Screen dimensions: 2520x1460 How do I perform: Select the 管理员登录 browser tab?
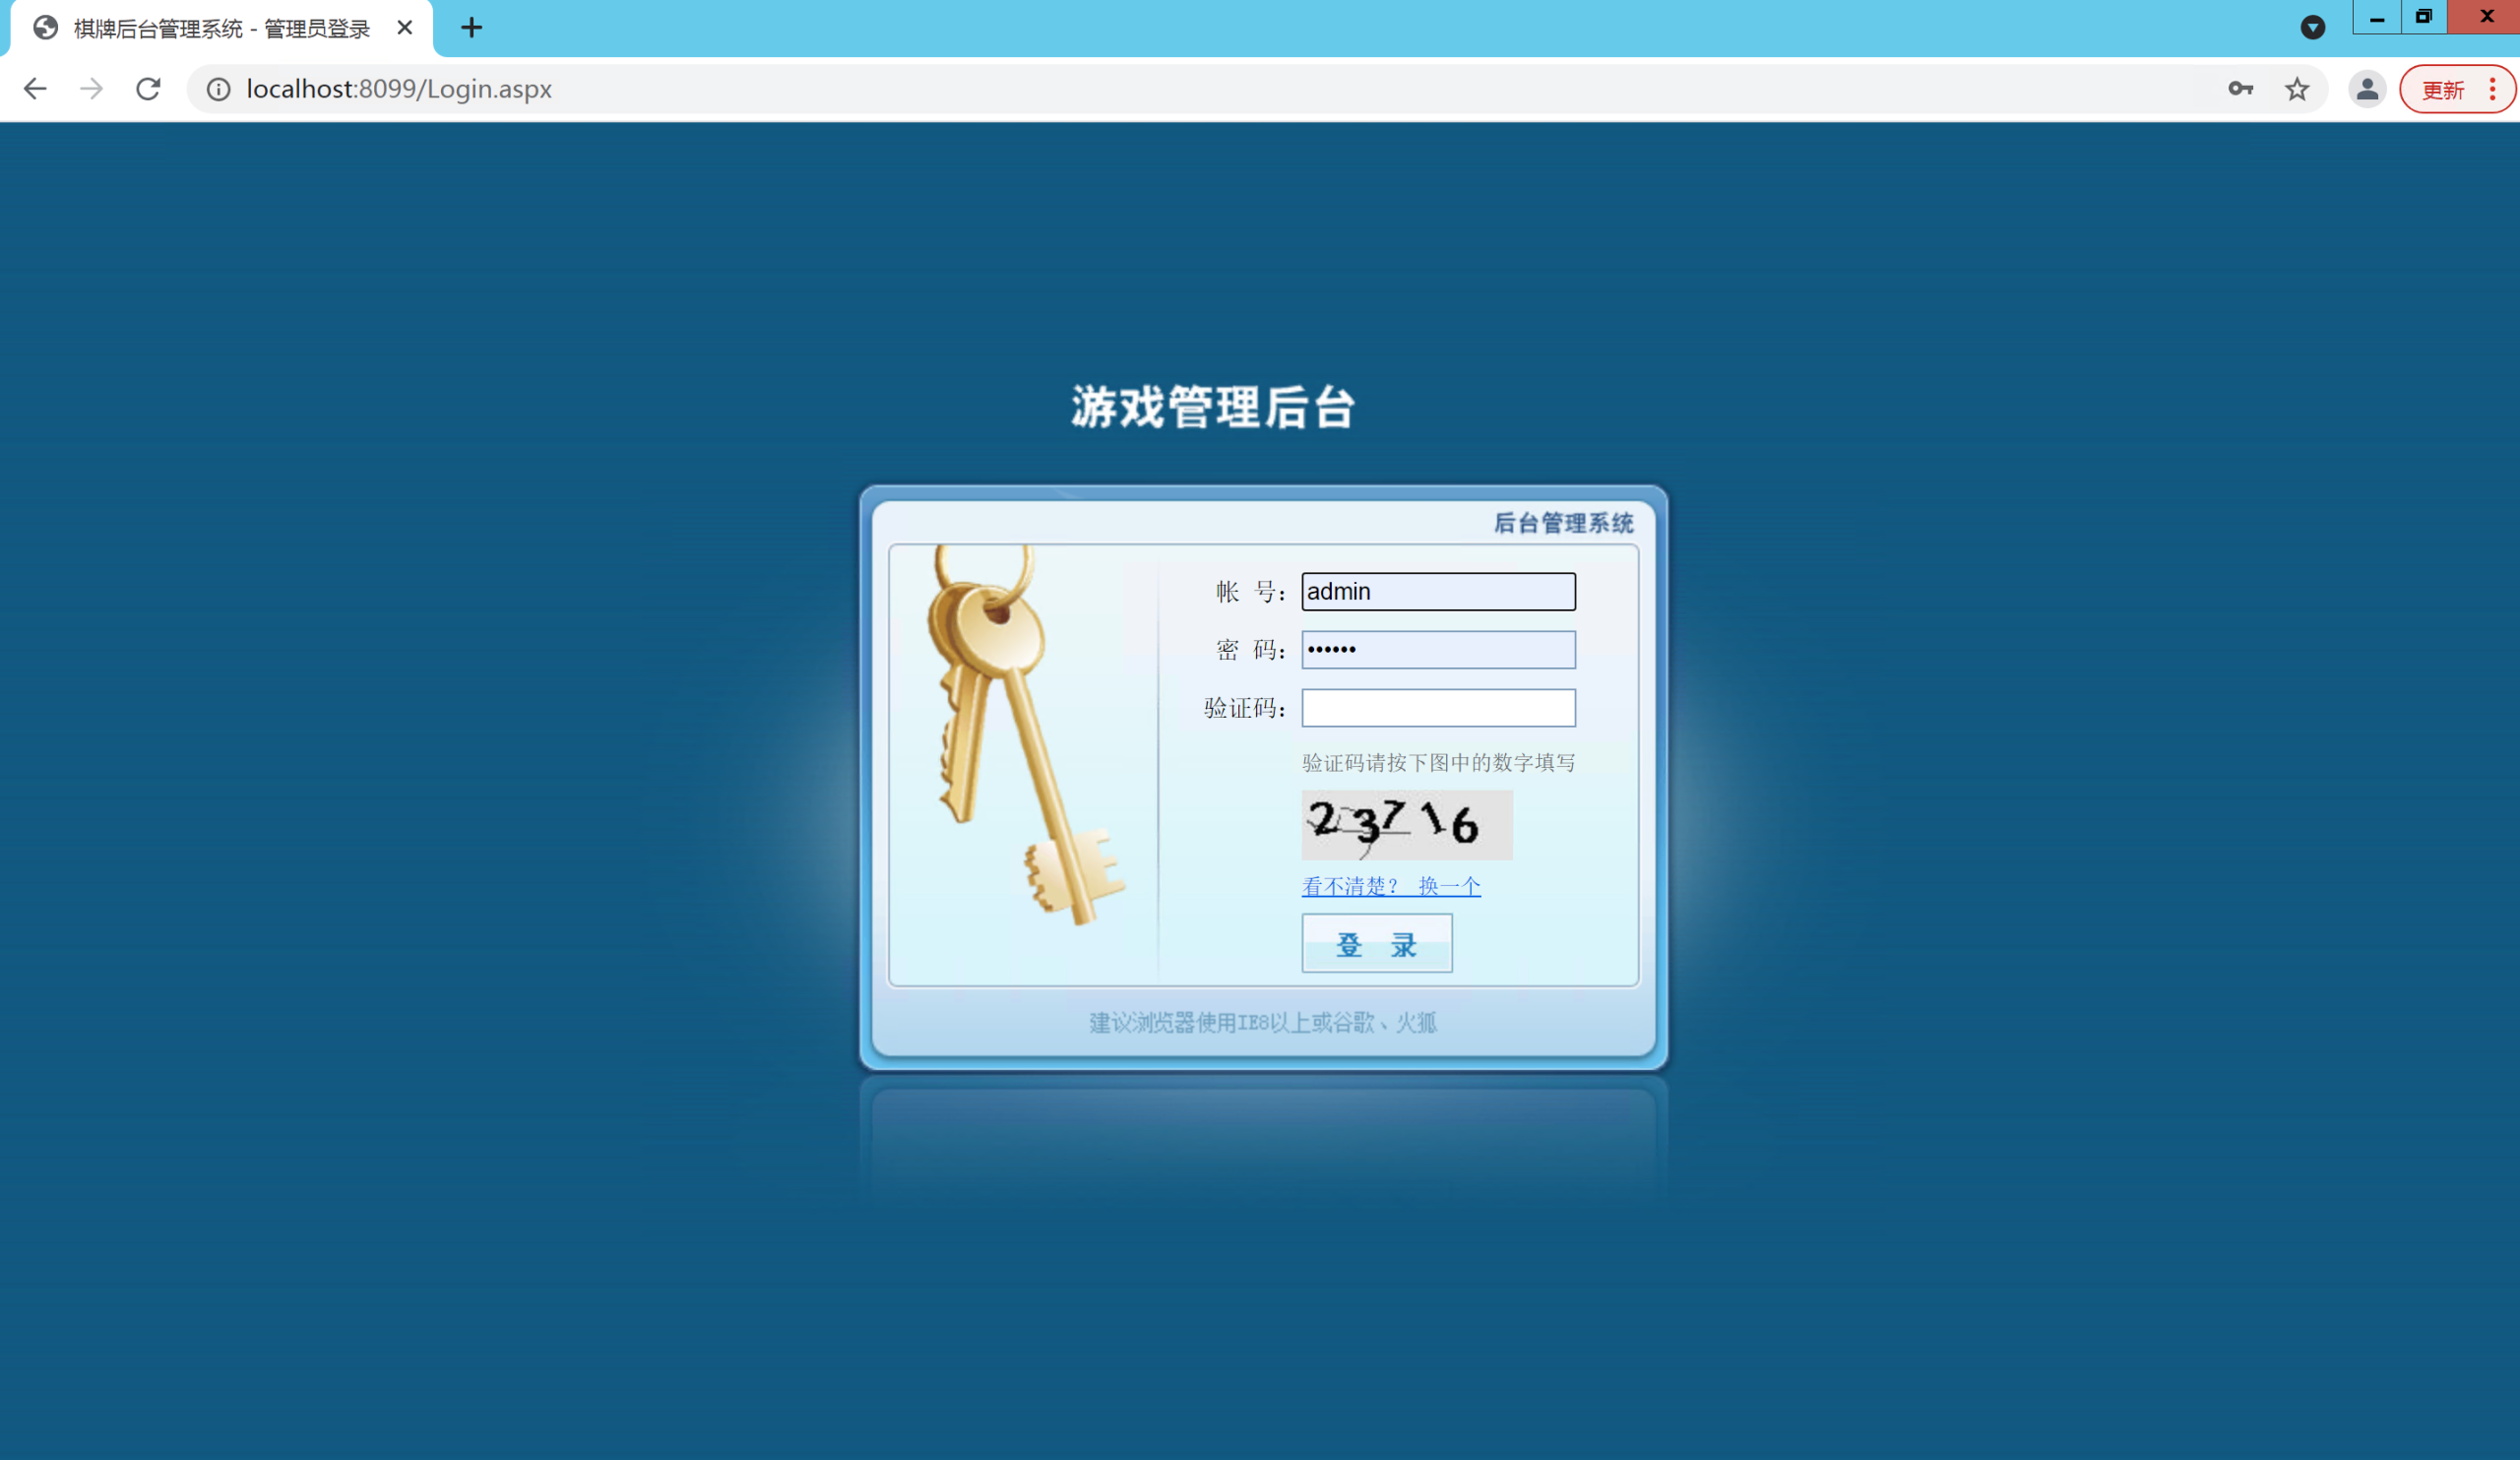[x=220, y=28]
